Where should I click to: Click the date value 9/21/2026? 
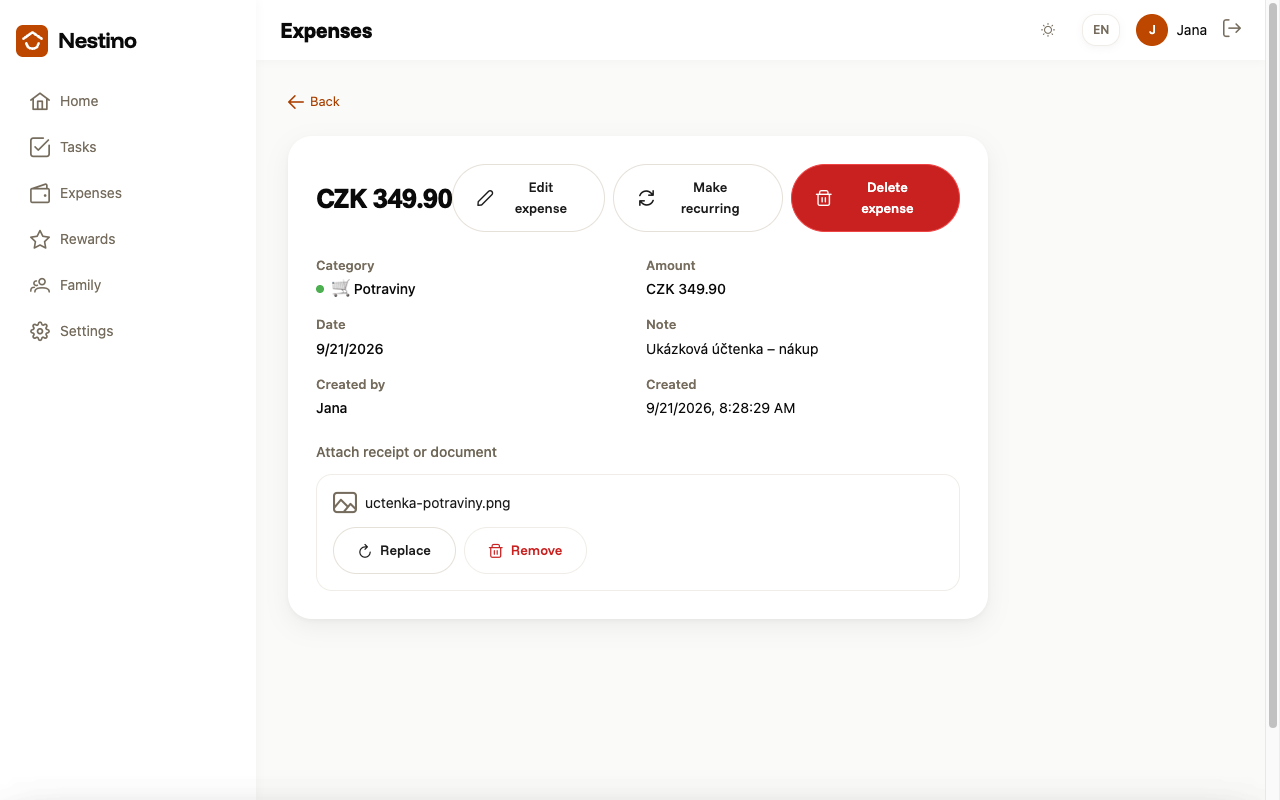pyautogui.click(x=350, y=349)
